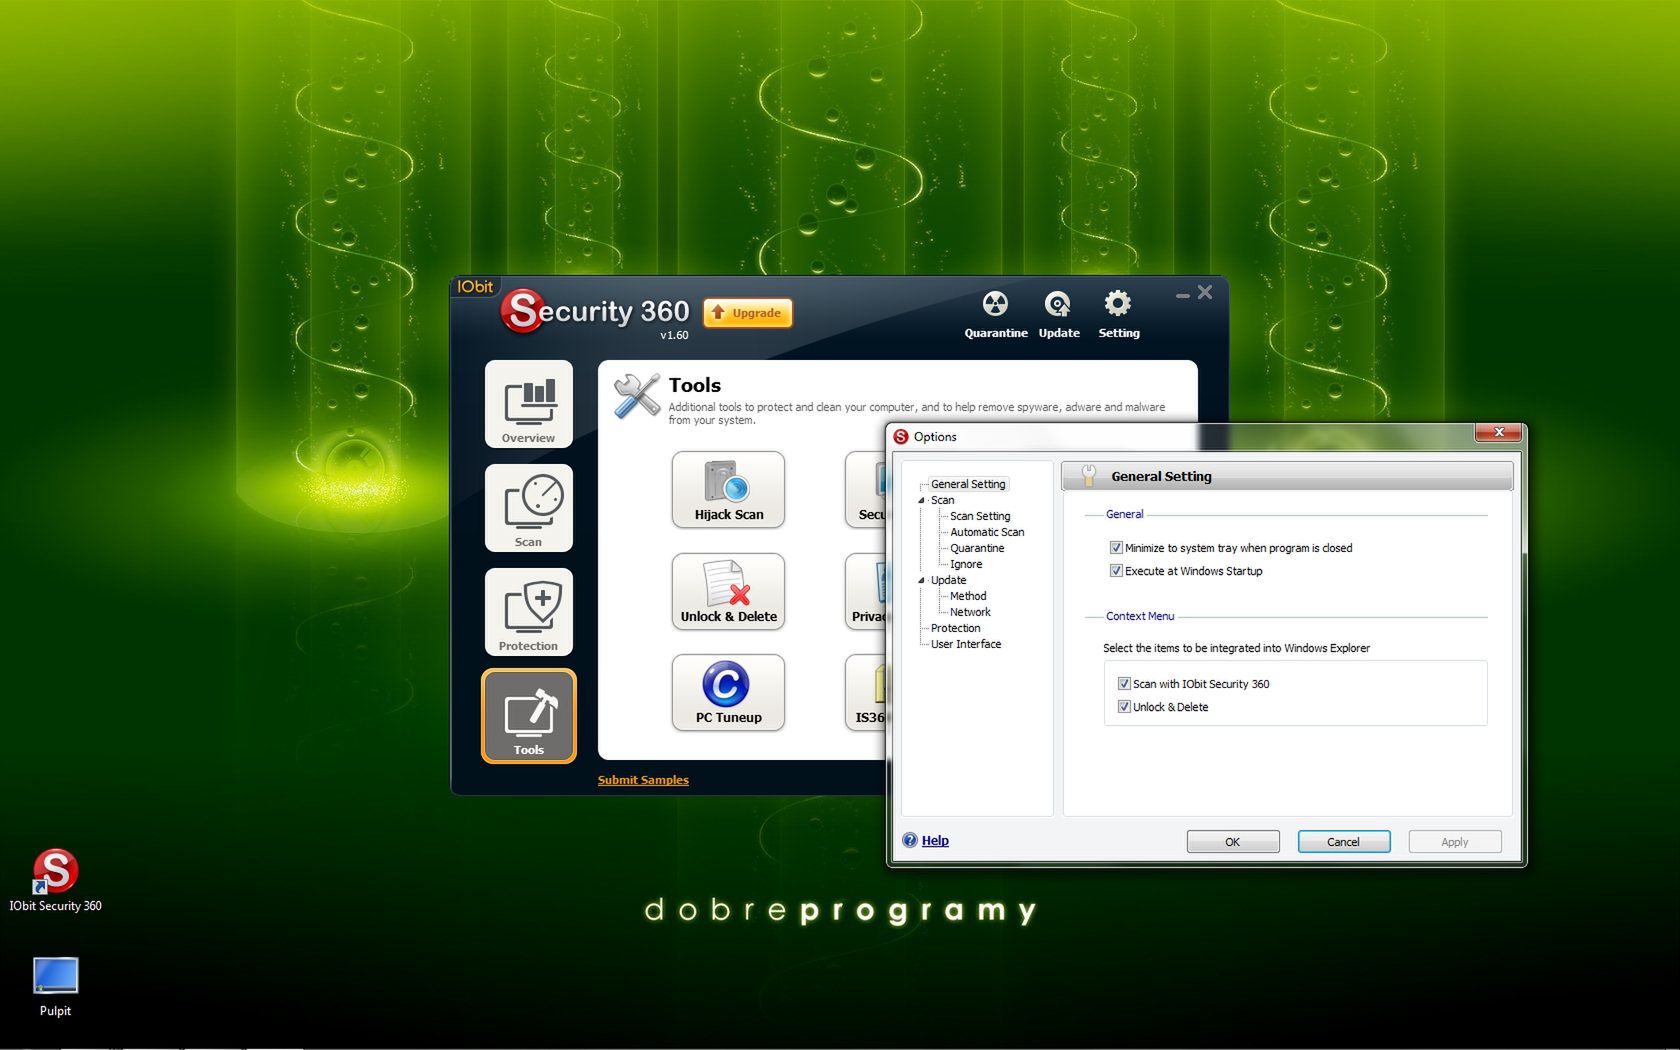Viewport: 1680px width, 1050px height.
Task: Select the Pulpit desktop icon
Action: 55,988
